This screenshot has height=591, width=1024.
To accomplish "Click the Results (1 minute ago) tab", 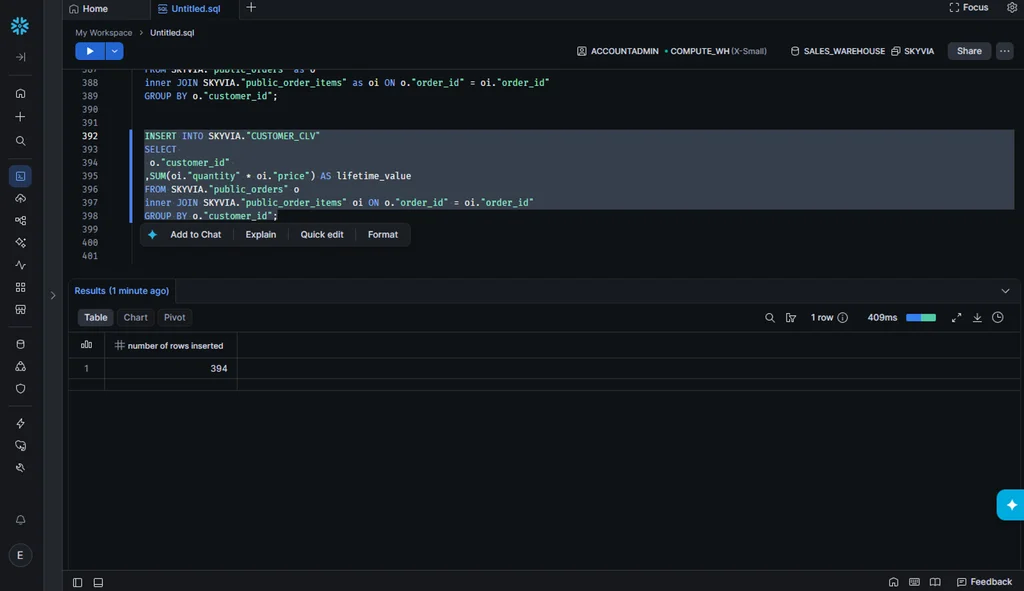I will click(x=121, y=291).
